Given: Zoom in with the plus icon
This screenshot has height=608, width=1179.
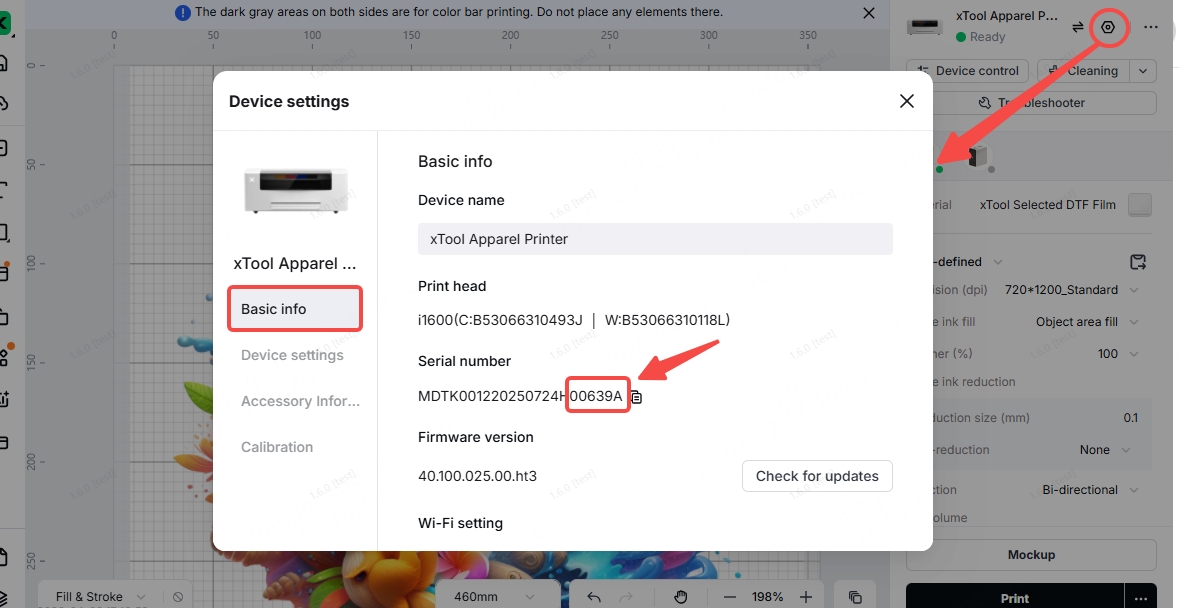Looking at the screenshot, I should coord(805,597).
